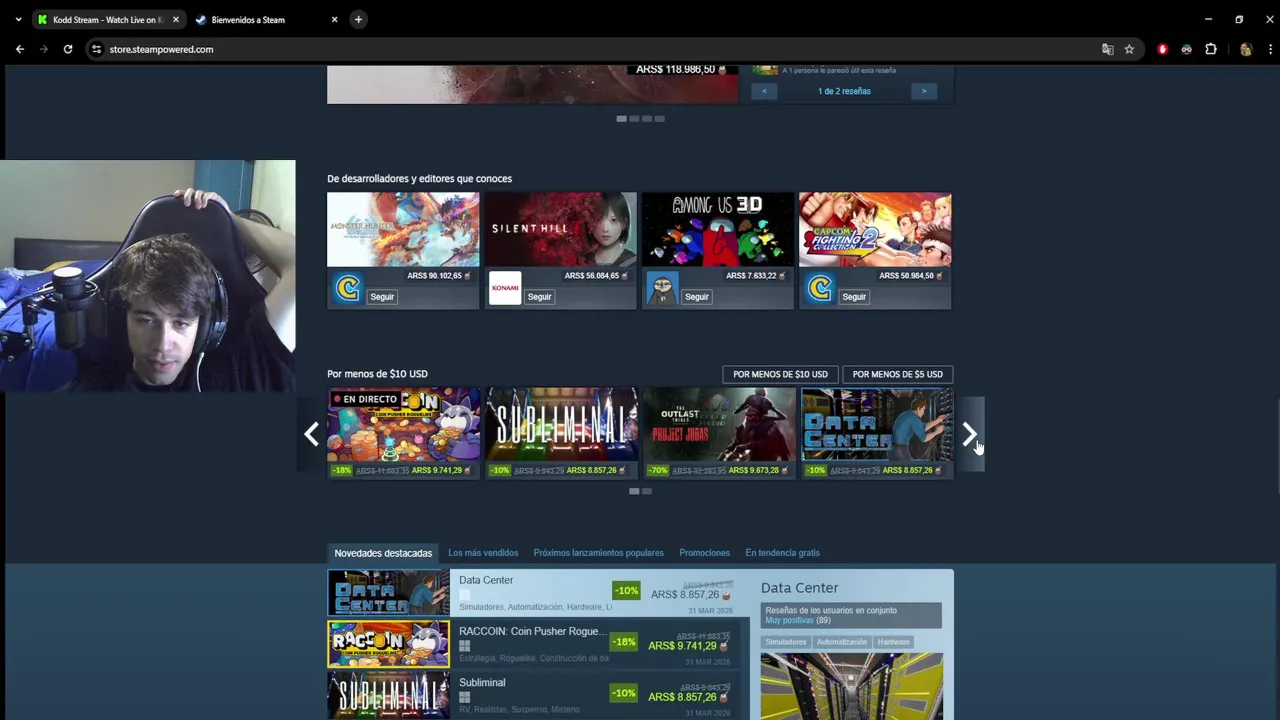
Task: Click the Data Center preview screenshot
Action: (851, 686)
